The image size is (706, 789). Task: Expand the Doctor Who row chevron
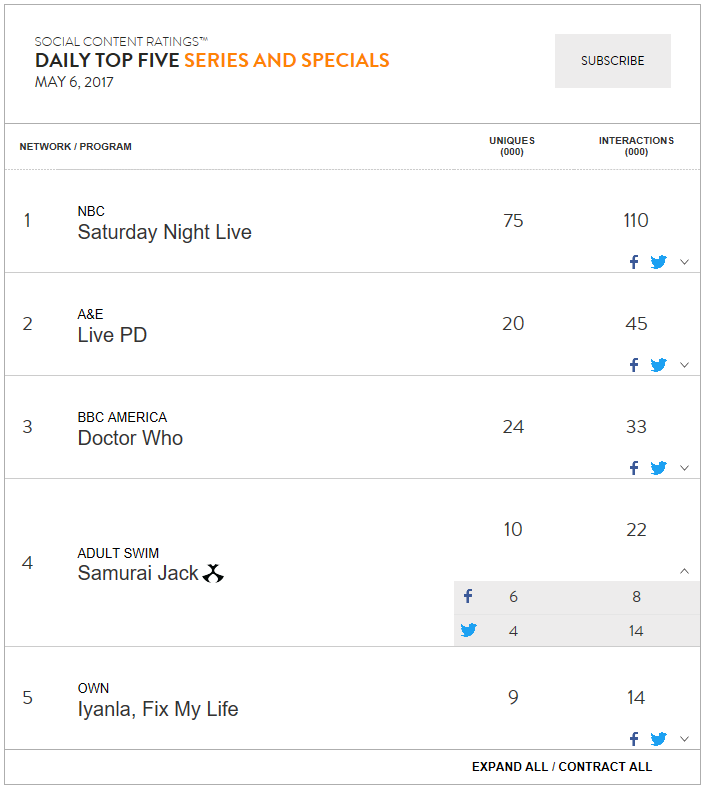(x=684, y=468)
